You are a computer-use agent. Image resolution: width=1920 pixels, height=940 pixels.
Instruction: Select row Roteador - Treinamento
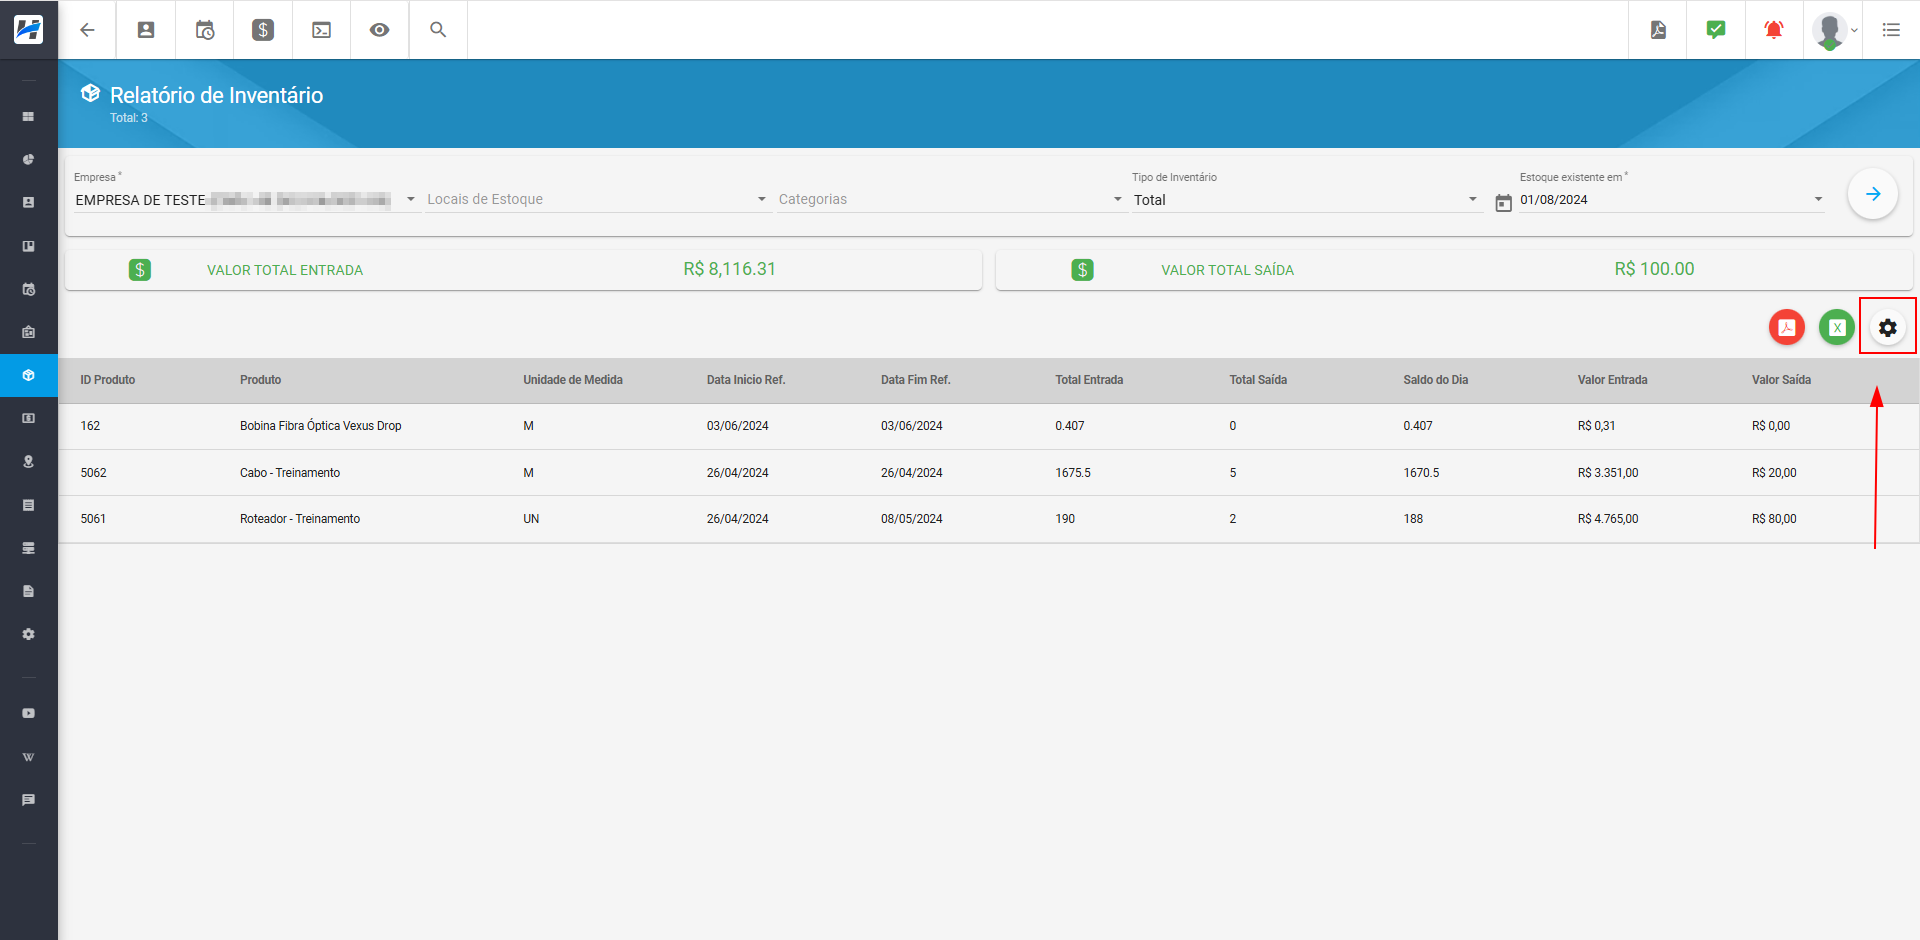point(988,519)
